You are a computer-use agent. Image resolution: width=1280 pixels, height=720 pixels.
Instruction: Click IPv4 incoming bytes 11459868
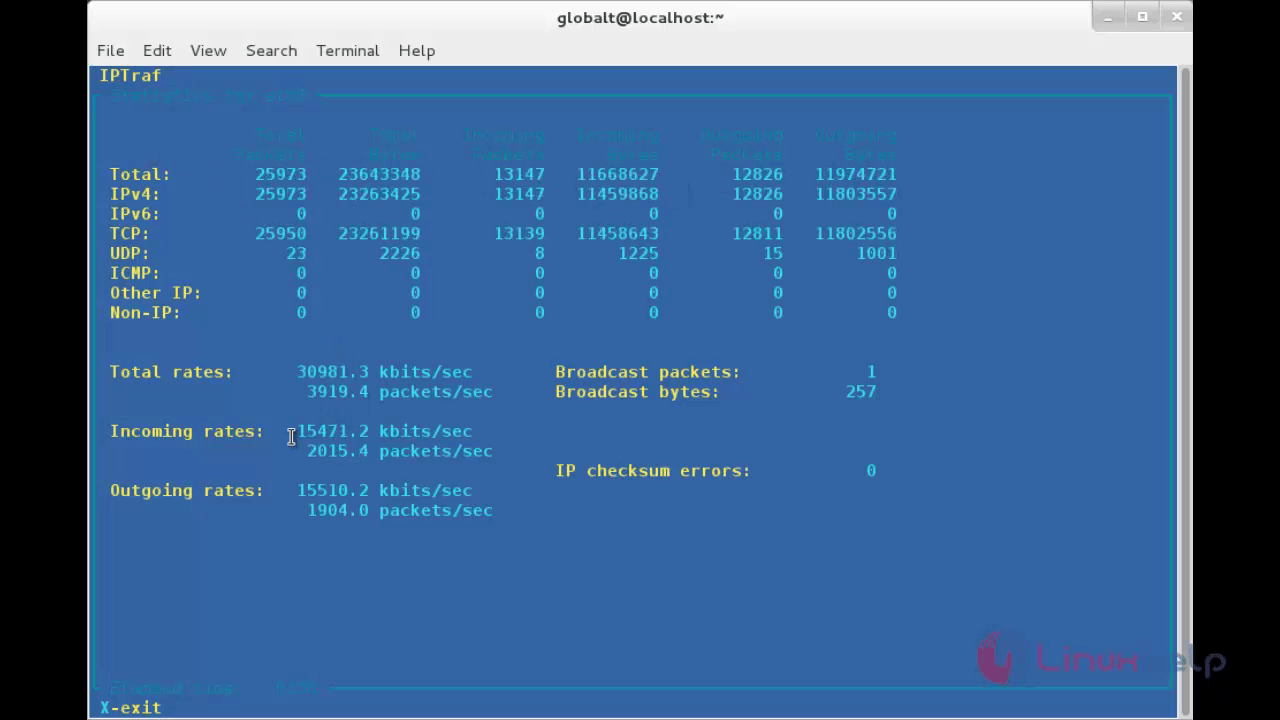(618, 194)
